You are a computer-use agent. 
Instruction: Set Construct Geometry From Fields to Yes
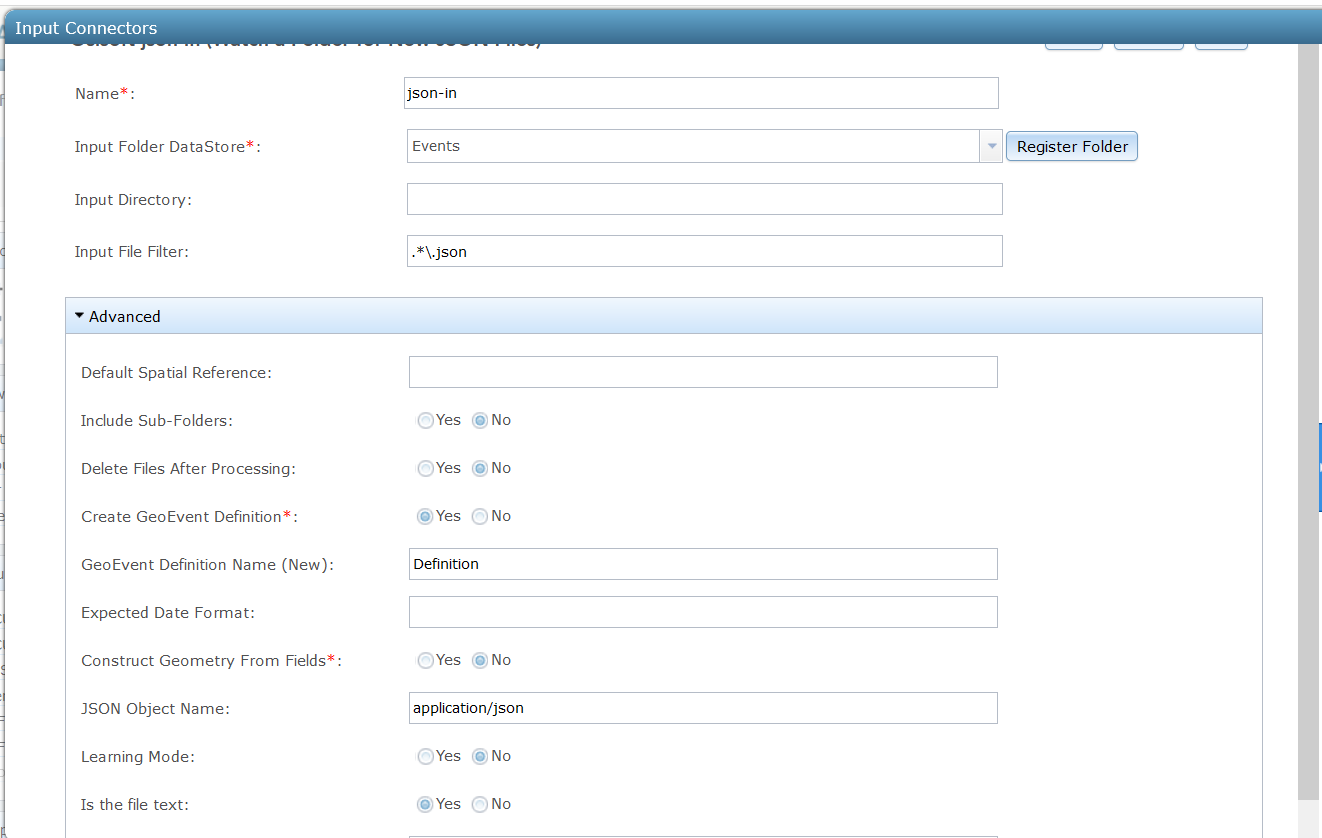click(x=426, y=660)
